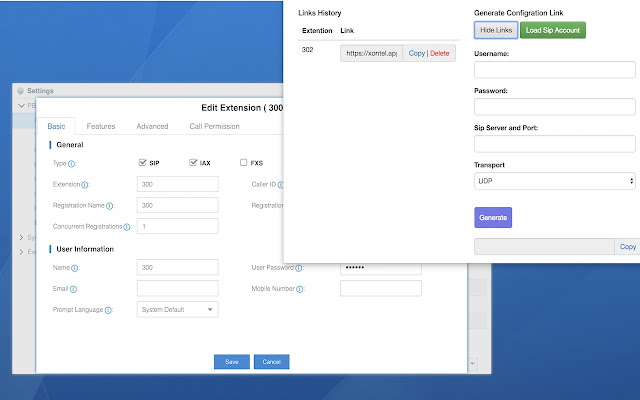Expand the last collapsed sidebar tree item

tap(22, 252)
